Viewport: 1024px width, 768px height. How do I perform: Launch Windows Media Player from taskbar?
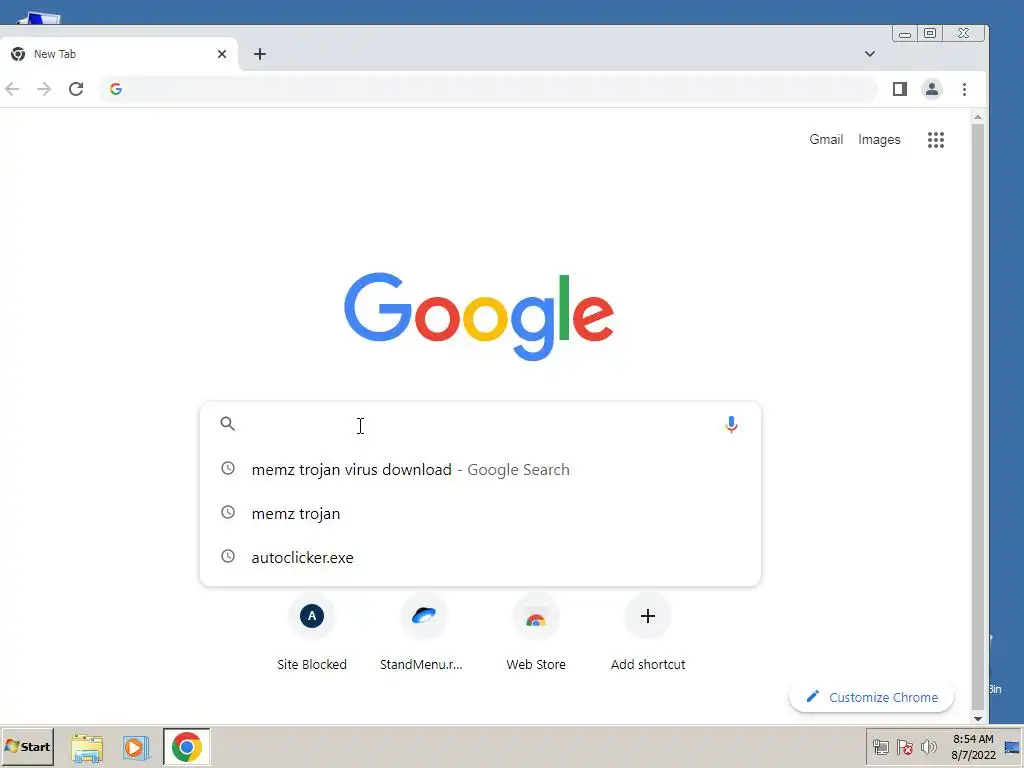coord(136,747)
